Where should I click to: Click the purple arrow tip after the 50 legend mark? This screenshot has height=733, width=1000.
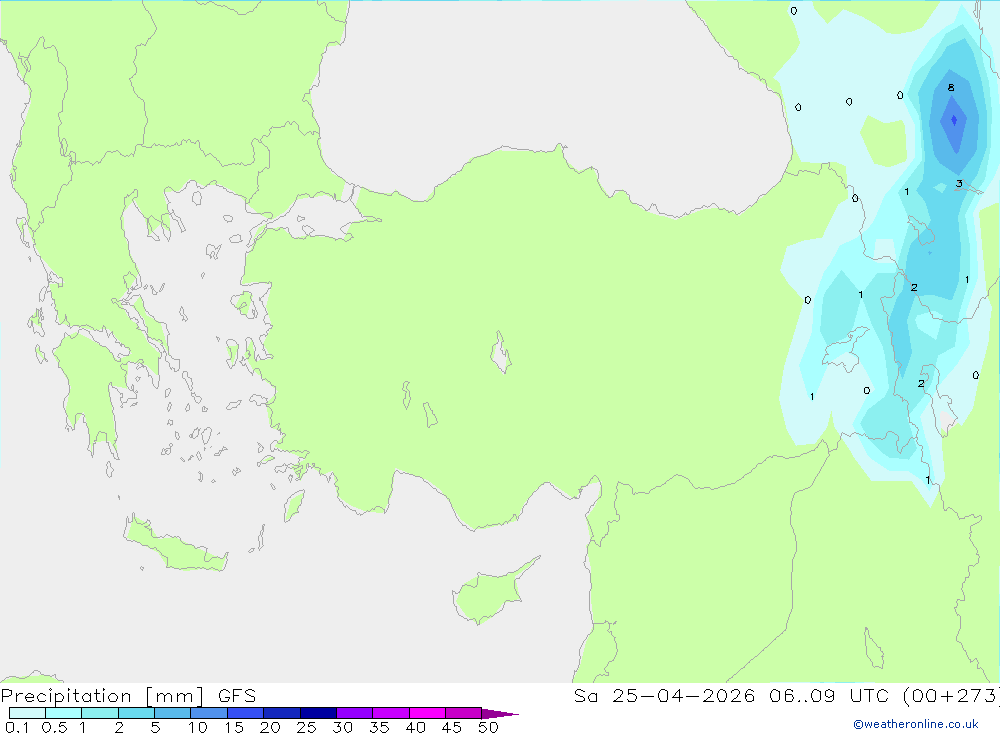[x=501, y=713]
